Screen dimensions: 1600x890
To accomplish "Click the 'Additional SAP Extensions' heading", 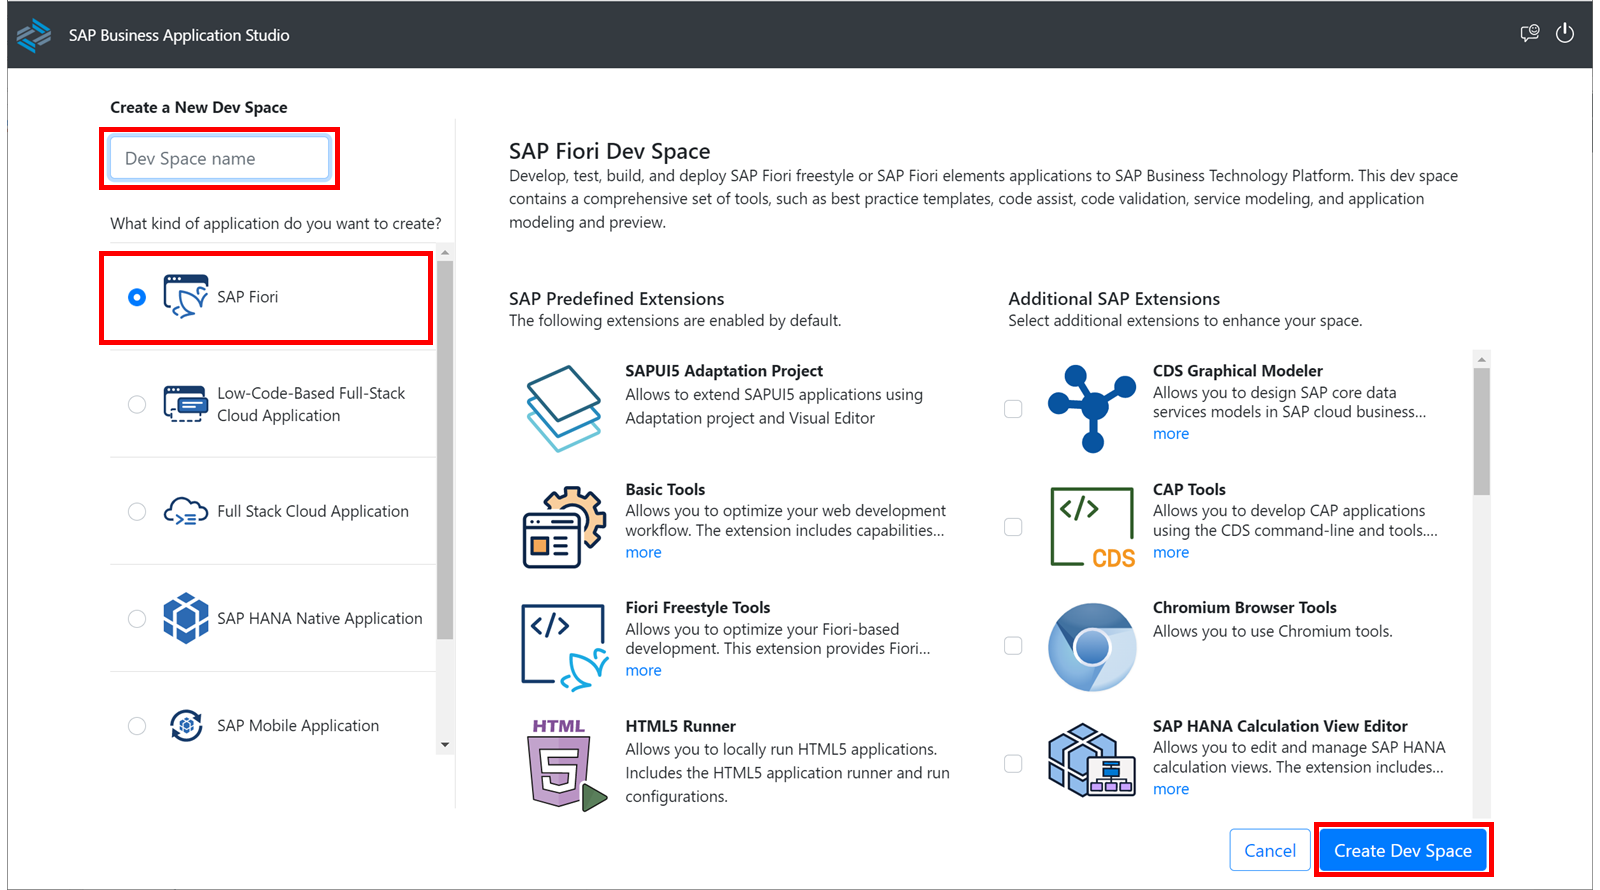I will pos(1114,298).
